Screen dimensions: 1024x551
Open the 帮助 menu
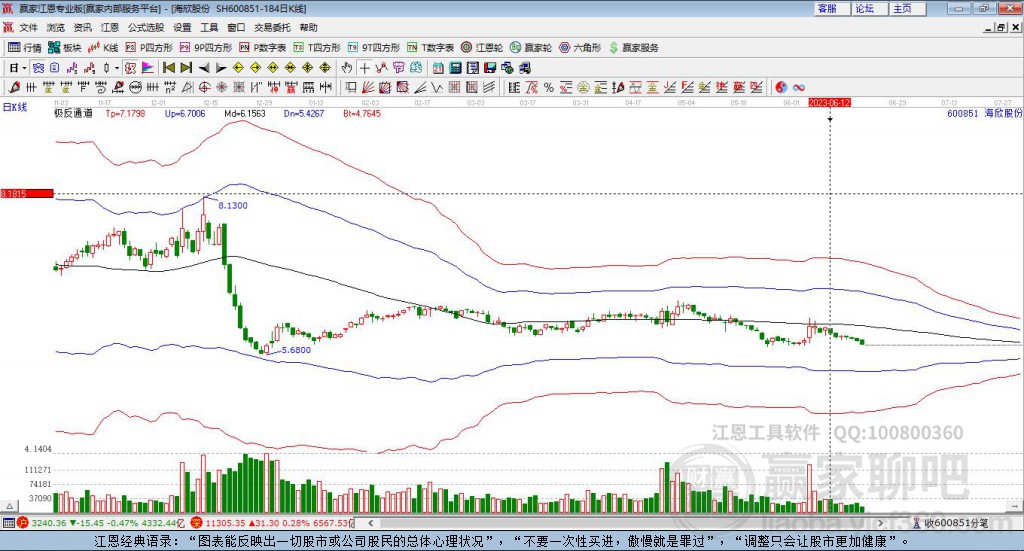tap(308, 27)
